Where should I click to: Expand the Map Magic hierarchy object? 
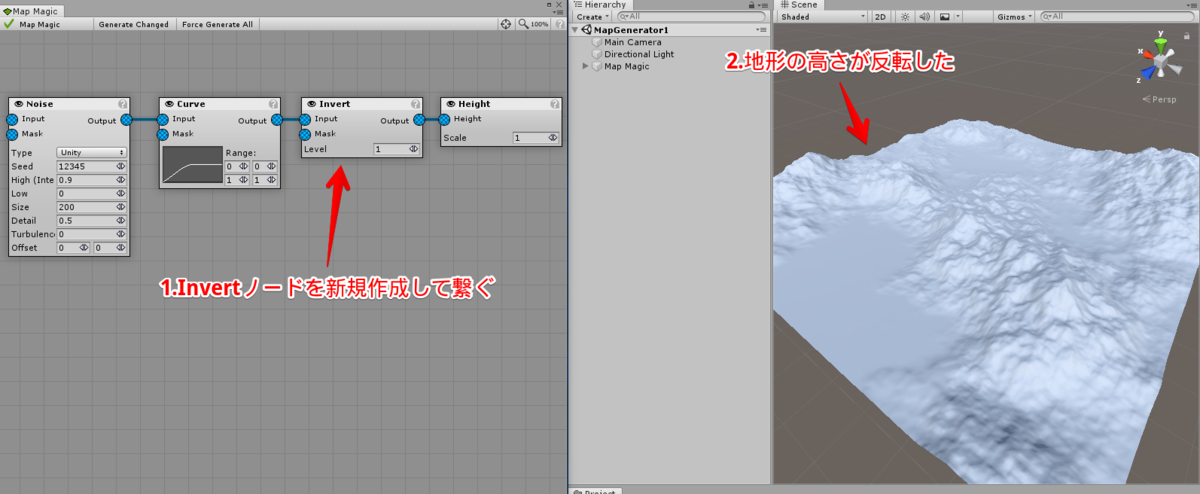586,66
